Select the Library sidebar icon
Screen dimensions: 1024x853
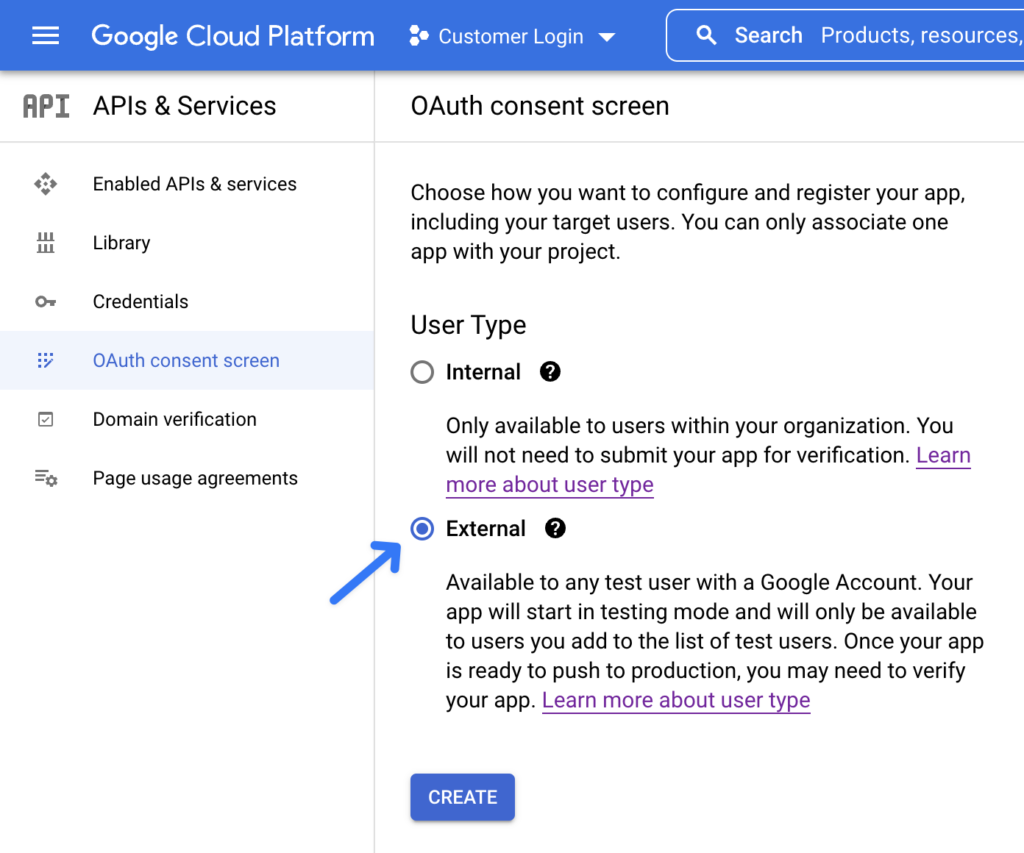(46, 243)
